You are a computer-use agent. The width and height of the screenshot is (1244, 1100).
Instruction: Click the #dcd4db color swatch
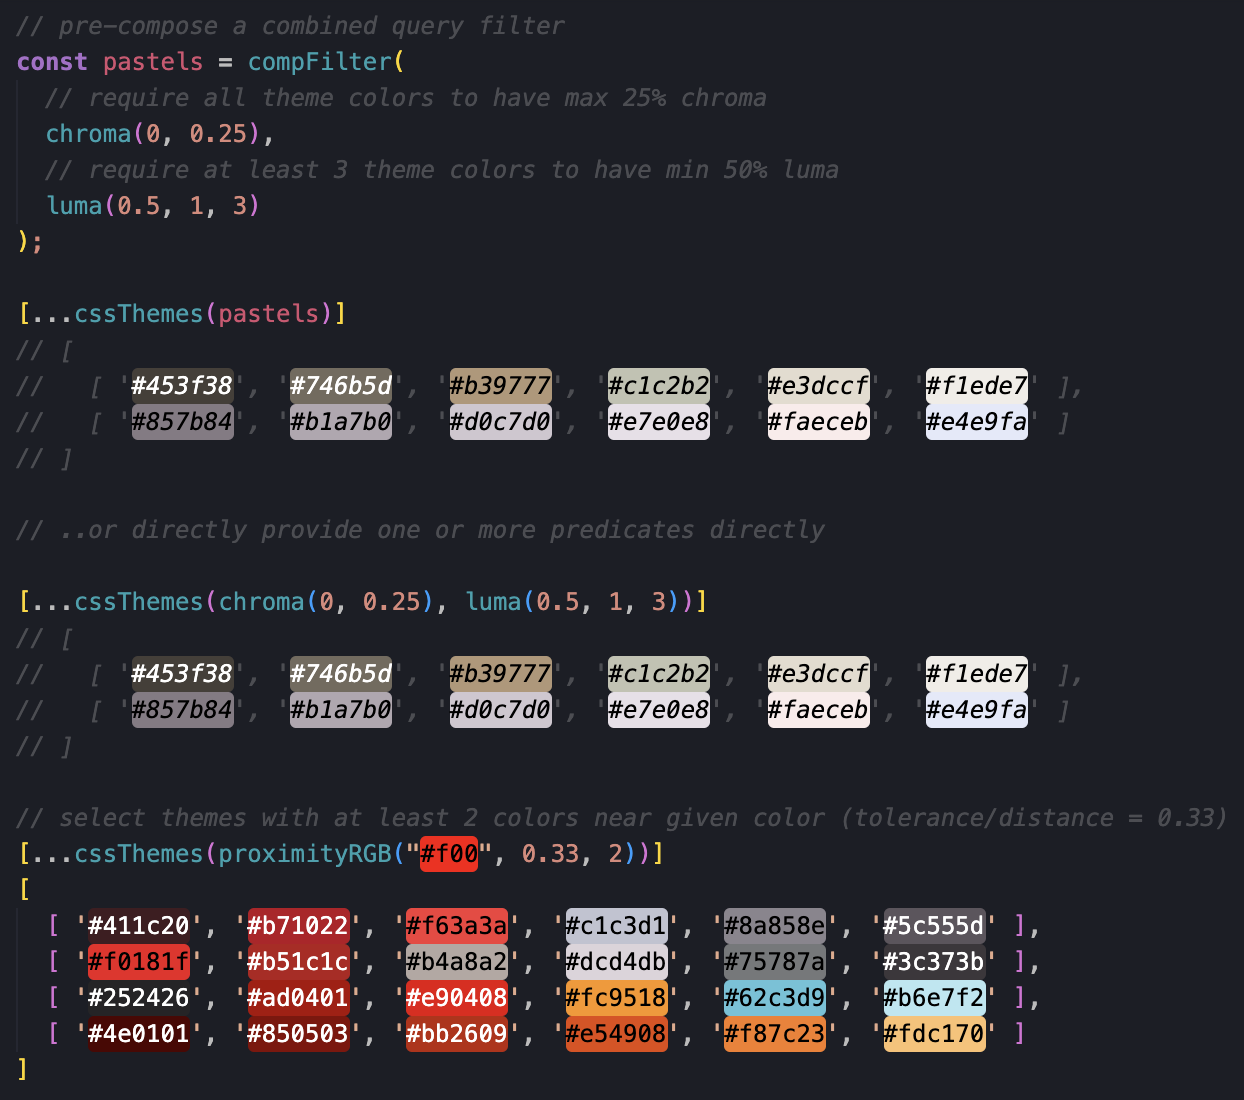click(616, 961)
